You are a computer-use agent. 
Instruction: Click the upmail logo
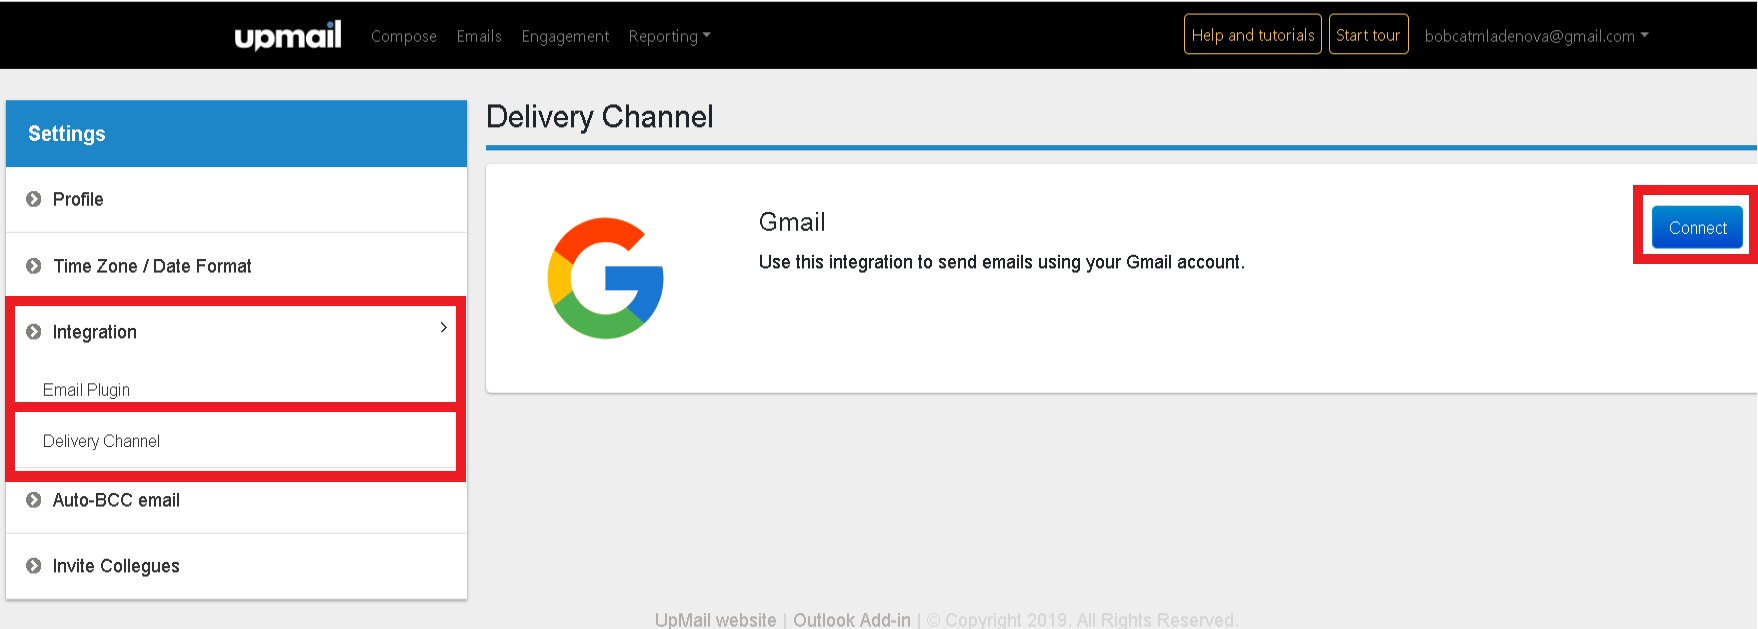287,36
